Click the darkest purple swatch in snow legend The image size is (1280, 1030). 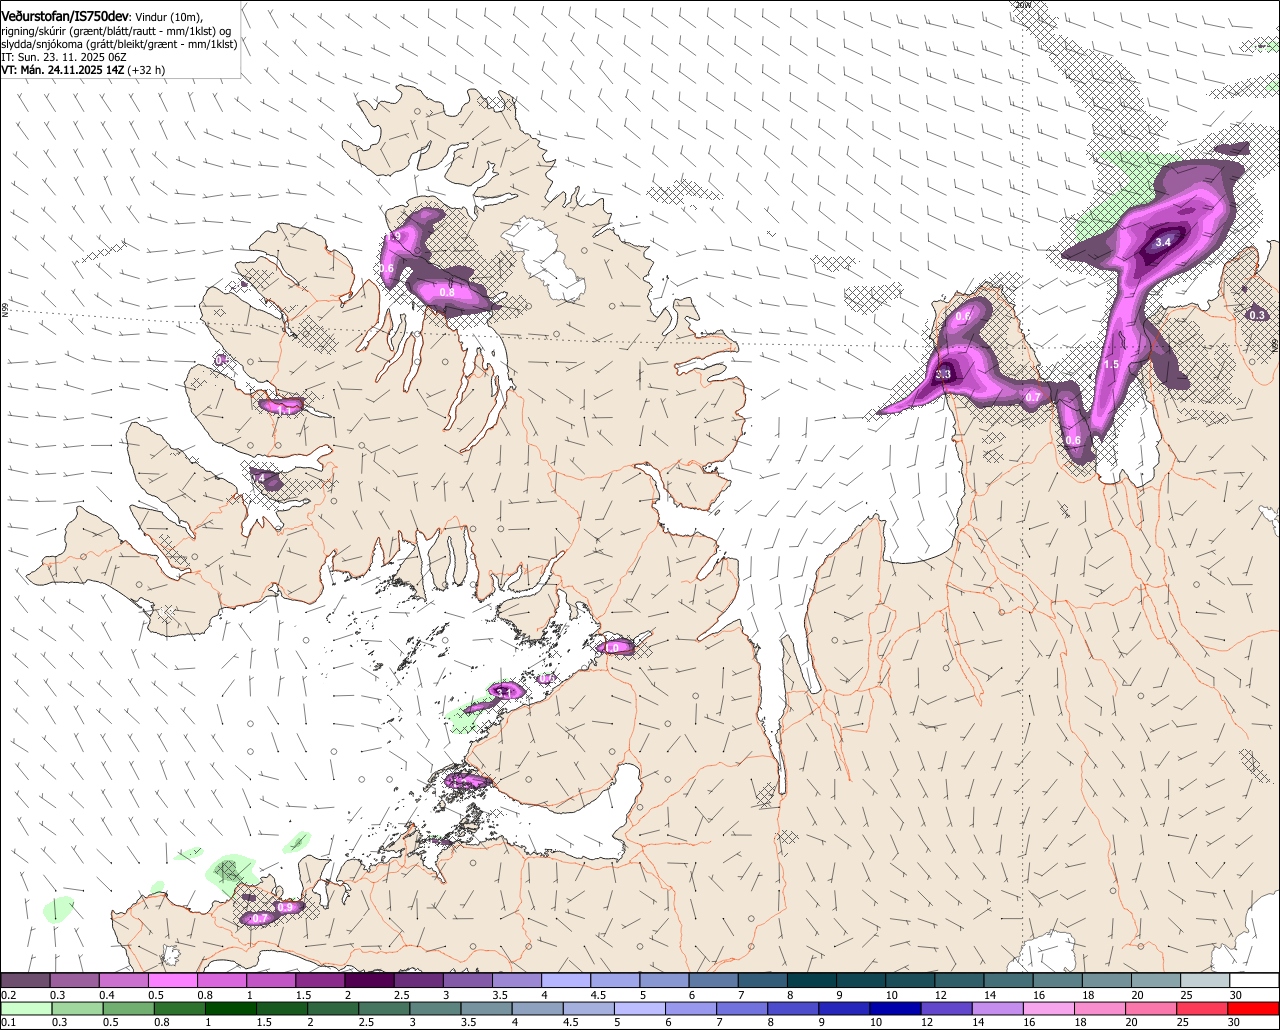[369, 980]
